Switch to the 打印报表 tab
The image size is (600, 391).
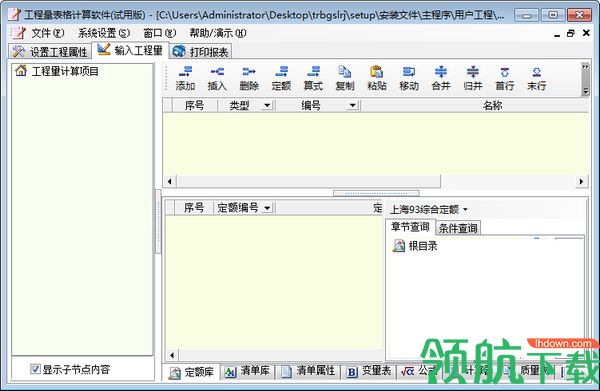point(200,52)
